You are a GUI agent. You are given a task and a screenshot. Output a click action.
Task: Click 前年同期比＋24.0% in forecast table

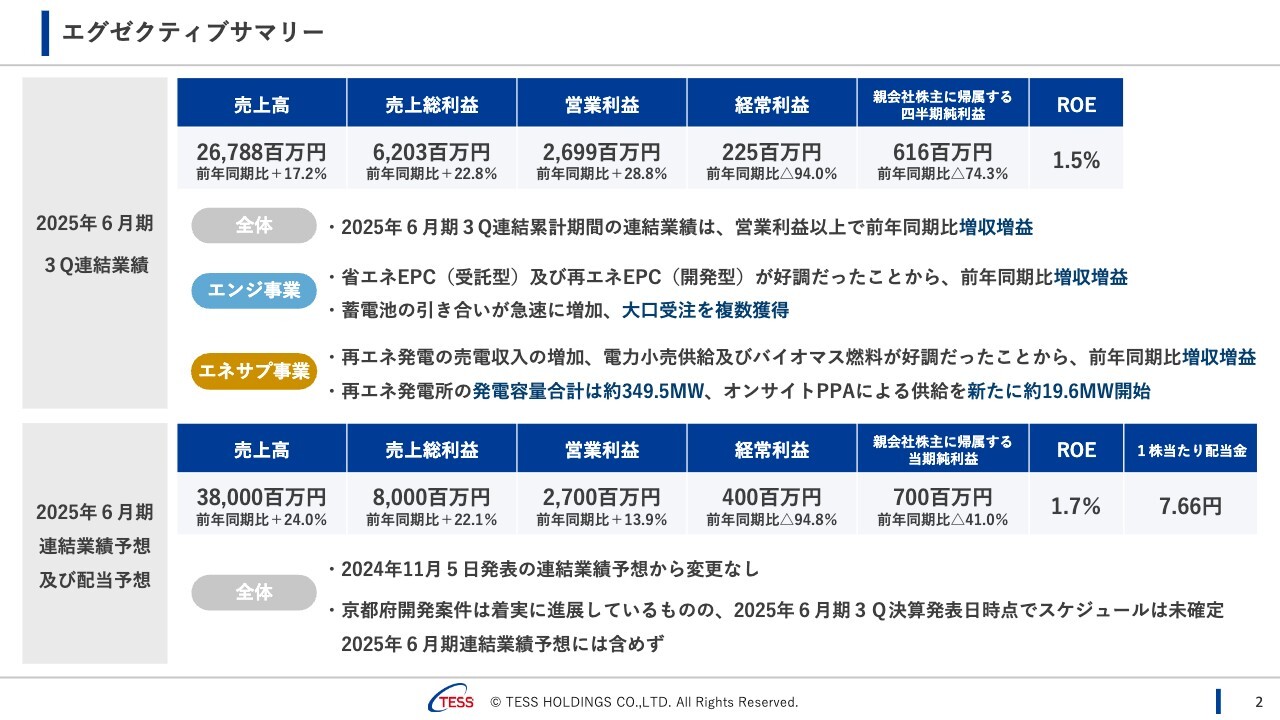click(262, 520)
